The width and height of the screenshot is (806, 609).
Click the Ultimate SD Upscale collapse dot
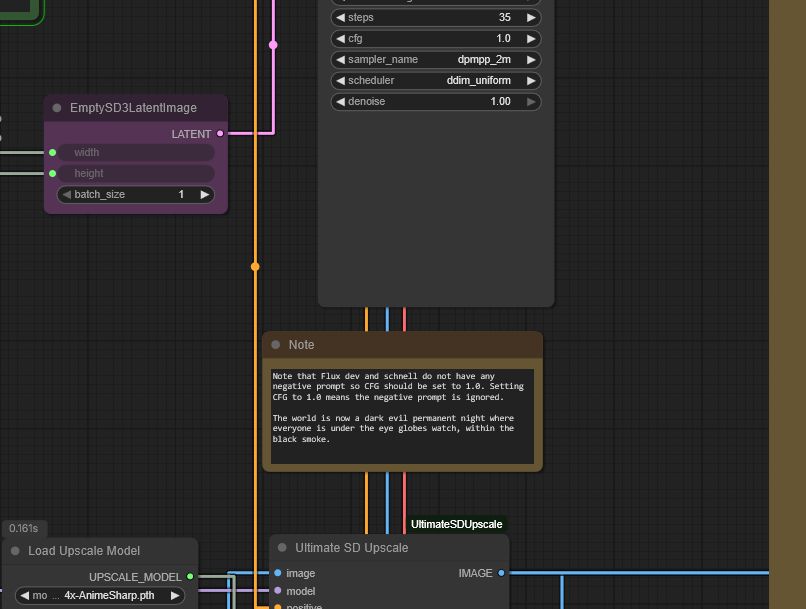[283, 548]
